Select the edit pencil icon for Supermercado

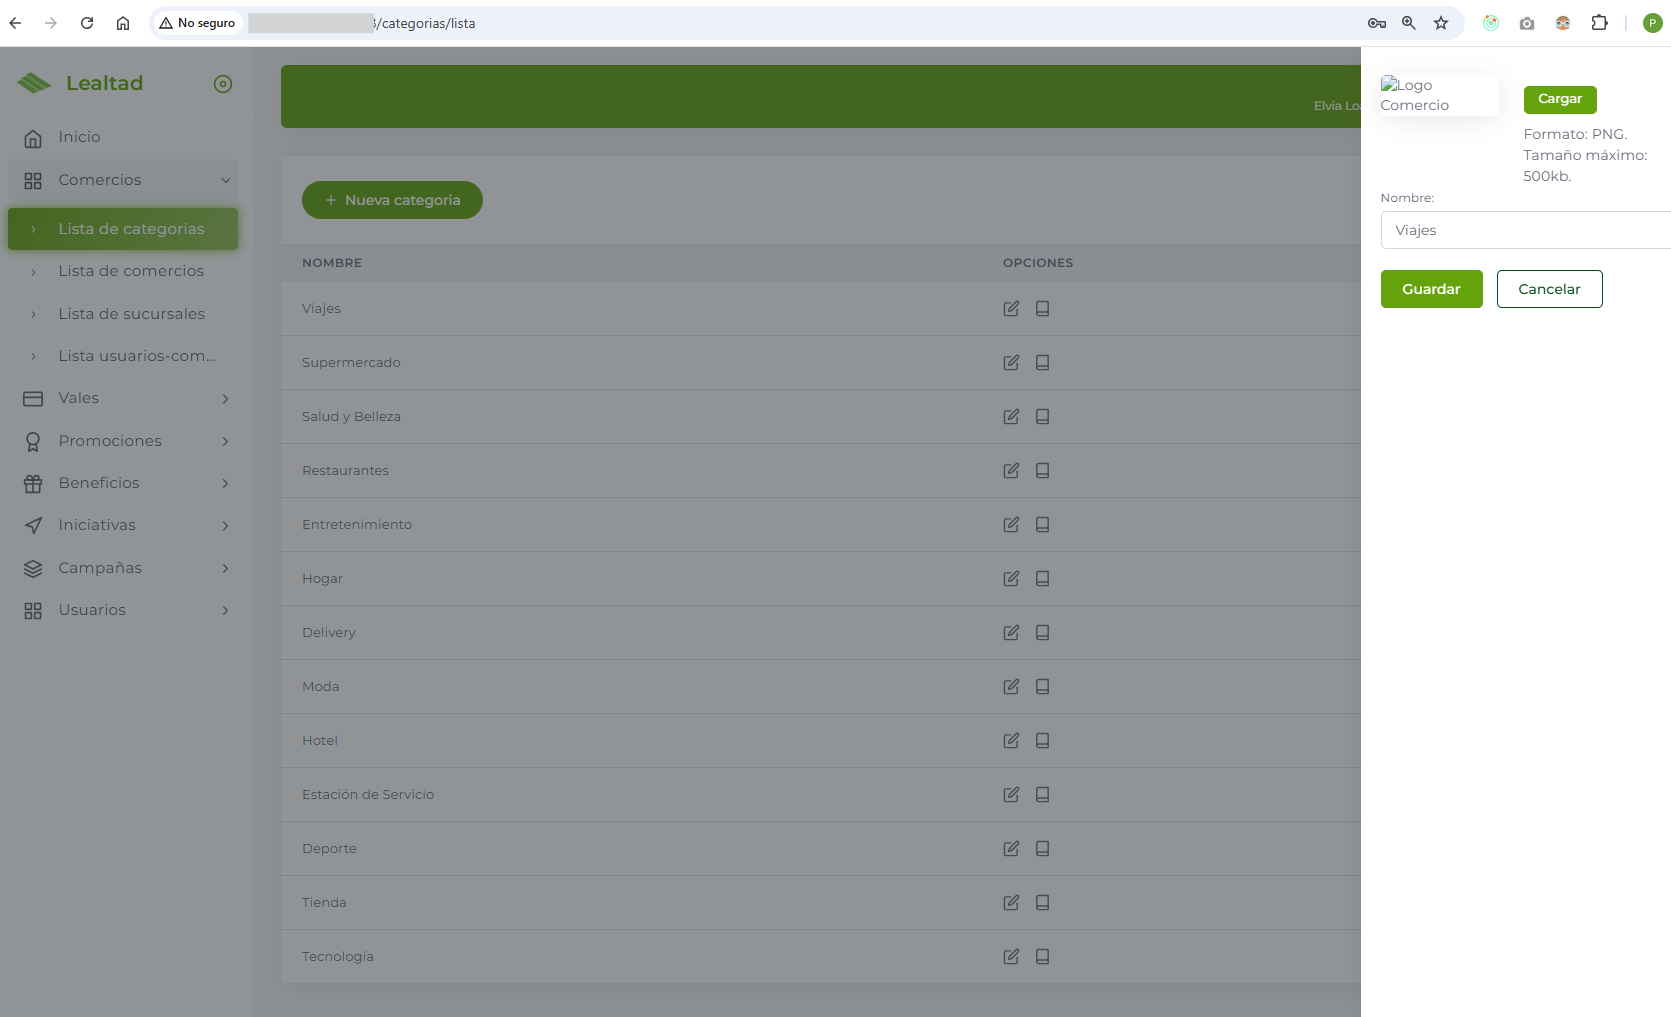(x=1010, y=362)
